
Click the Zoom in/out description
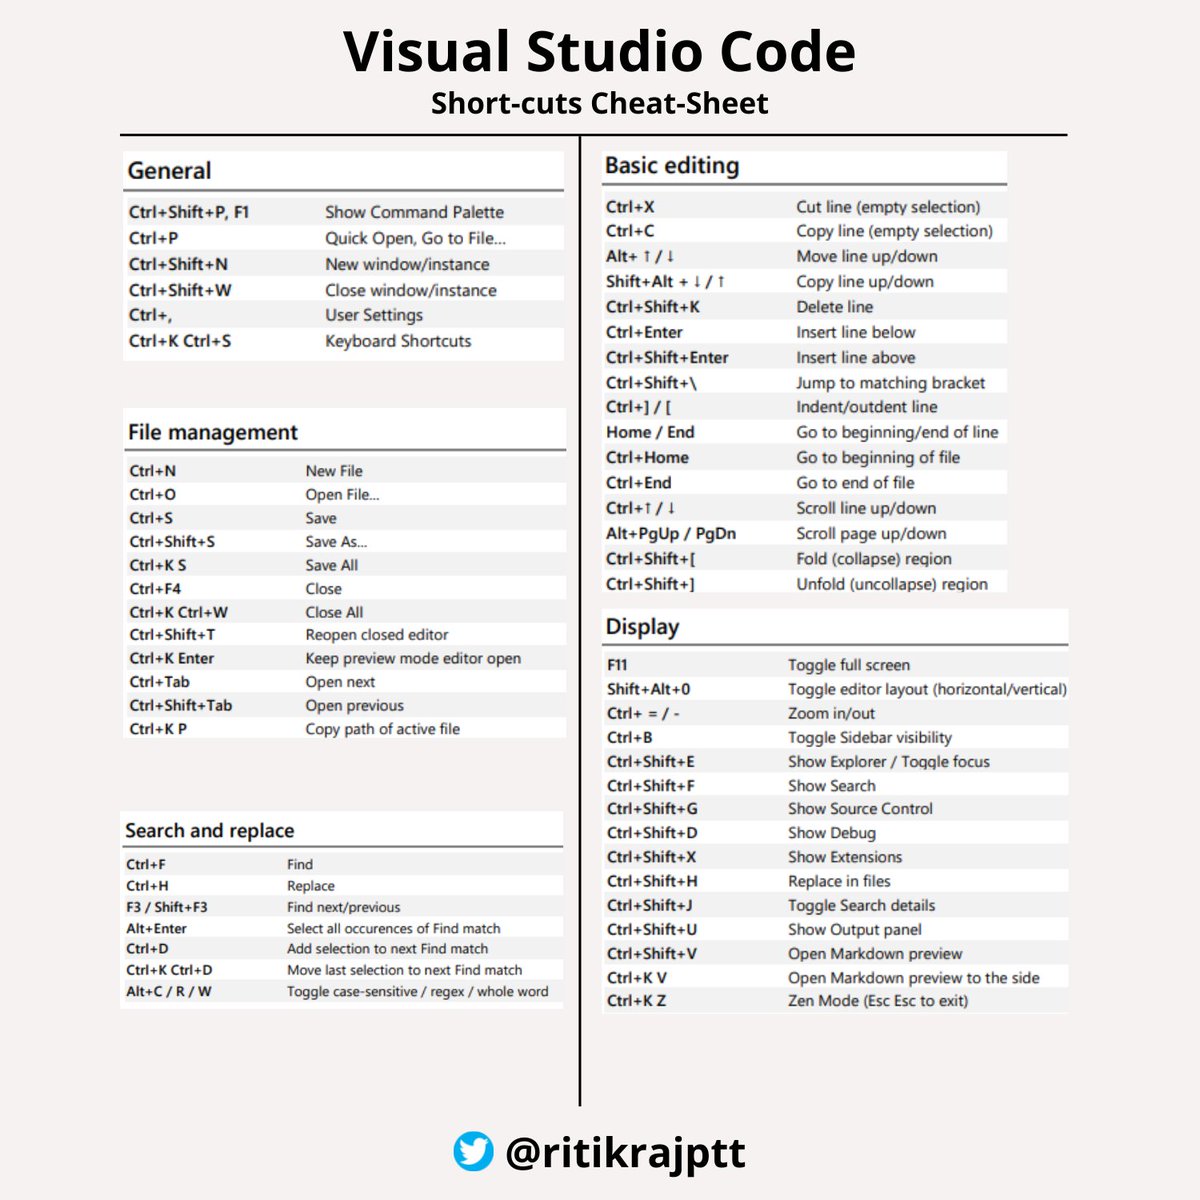831,713
